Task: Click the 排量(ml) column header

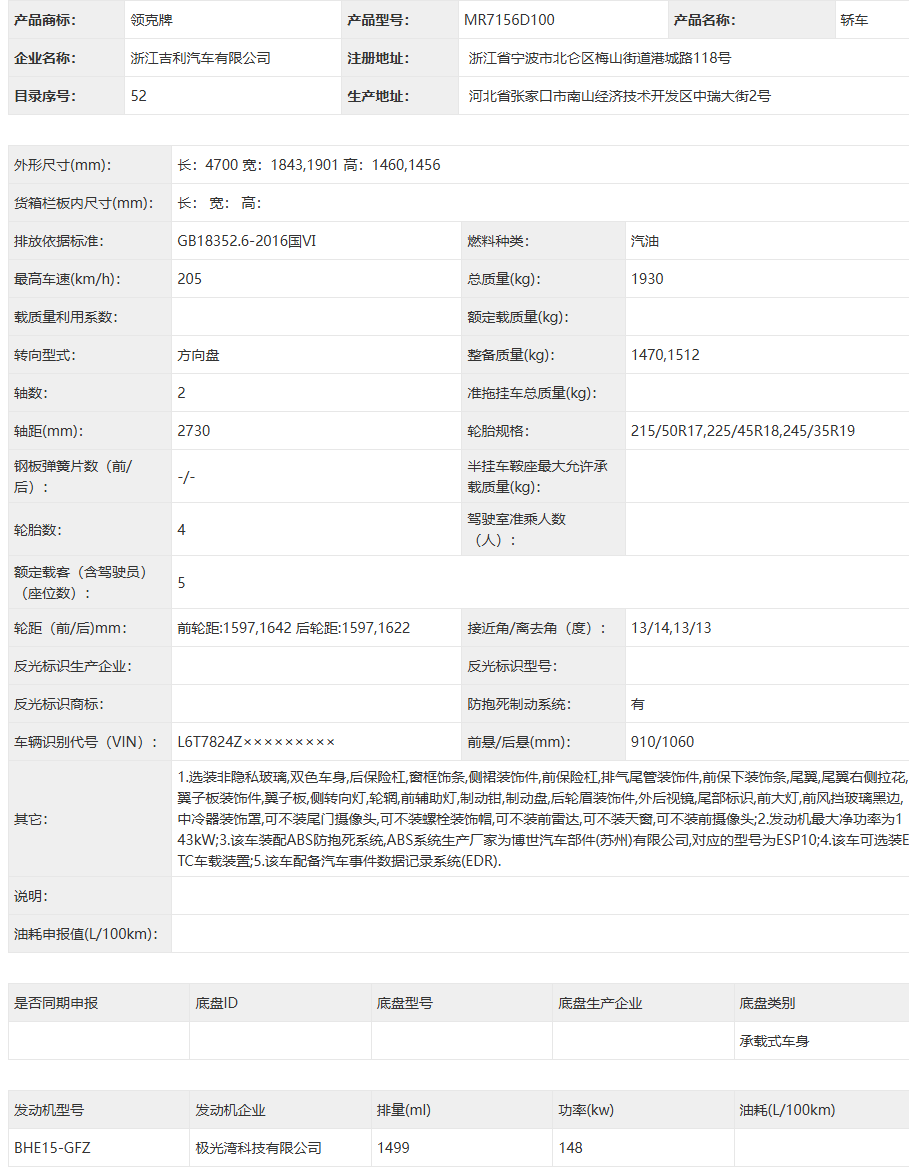Action: 404,1110
